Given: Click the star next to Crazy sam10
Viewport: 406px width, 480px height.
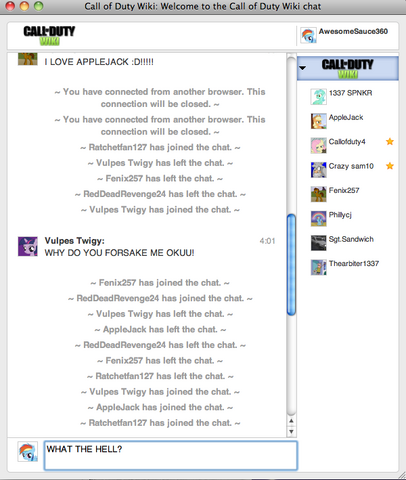Looking at the screenshot, I should (x=390, y=166).
